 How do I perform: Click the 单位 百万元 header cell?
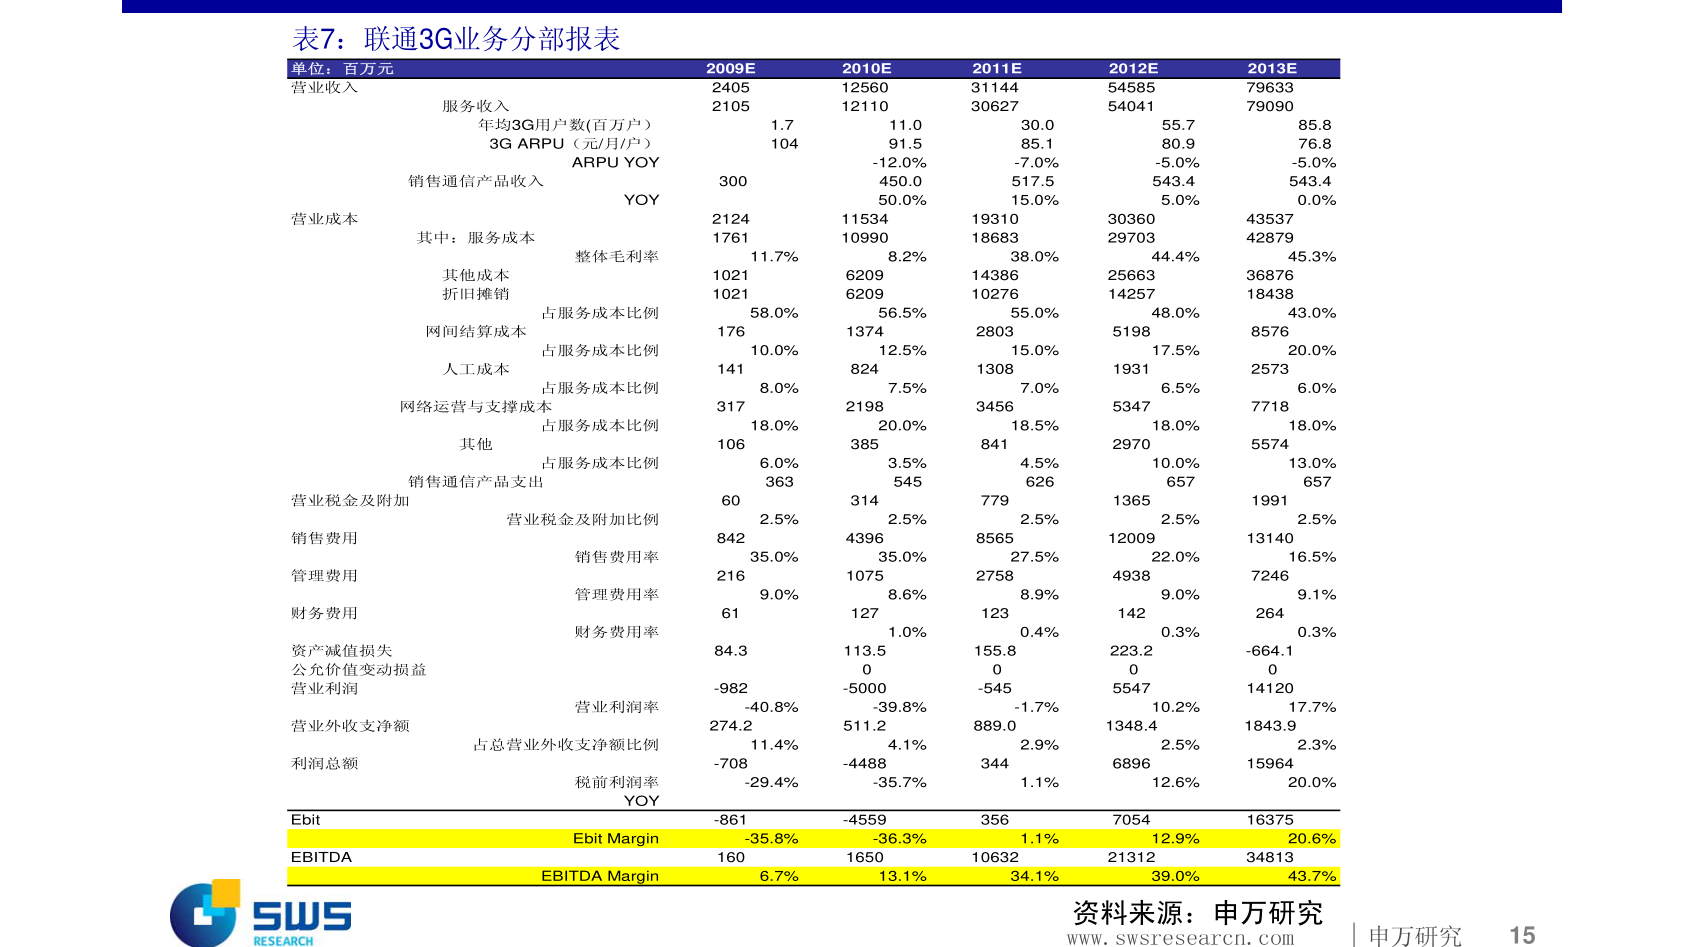pyautogui.click(x=342, y=69)
